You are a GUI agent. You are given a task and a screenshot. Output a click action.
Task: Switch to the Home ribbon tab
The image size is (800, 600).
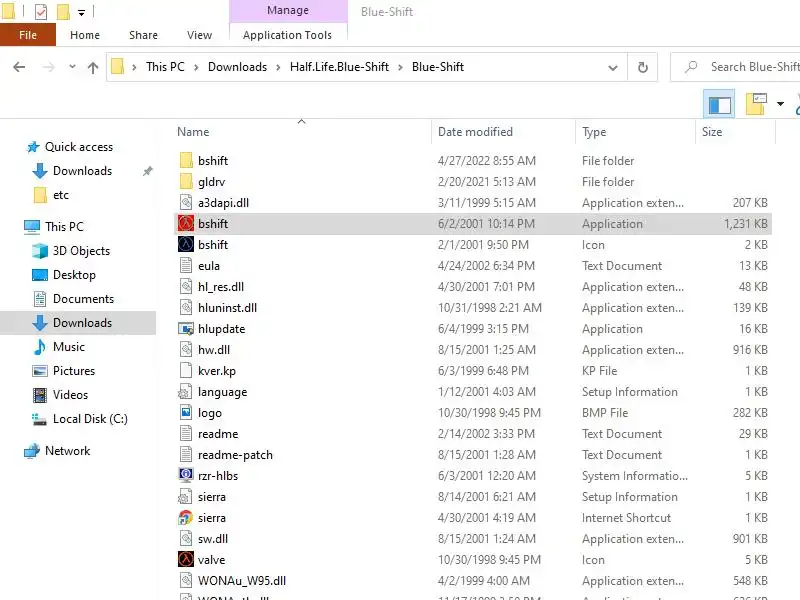(85, 35)
